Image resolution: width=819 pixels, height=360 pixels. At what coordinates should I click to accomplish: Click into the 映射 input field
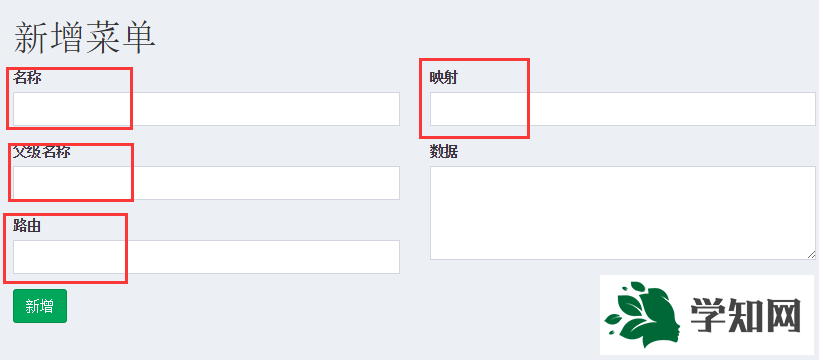pos(623,109)
